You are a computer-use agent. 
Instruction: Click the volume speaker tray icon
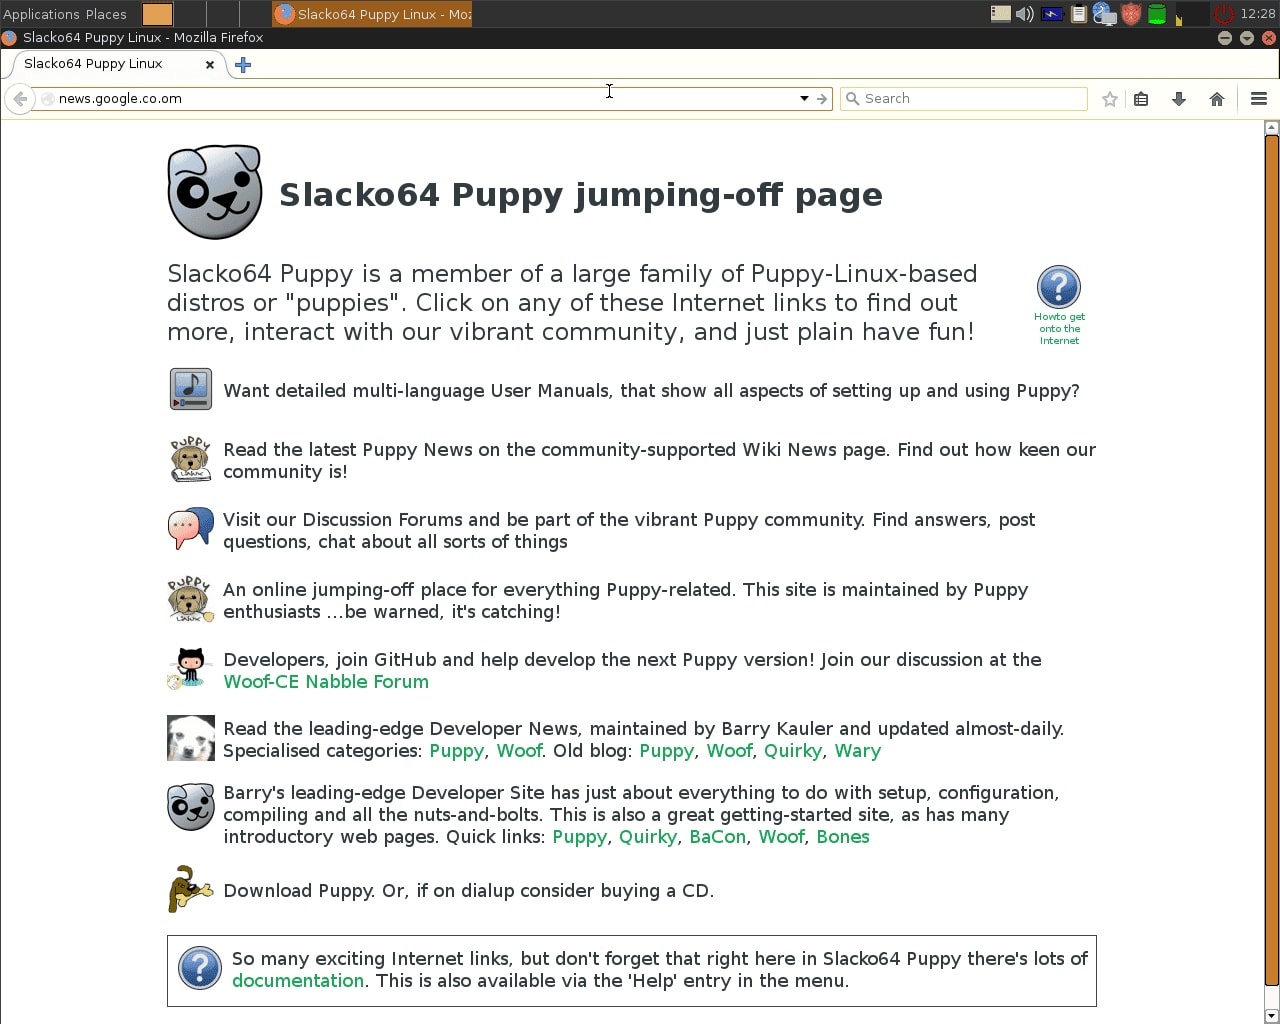[1025, 14]
